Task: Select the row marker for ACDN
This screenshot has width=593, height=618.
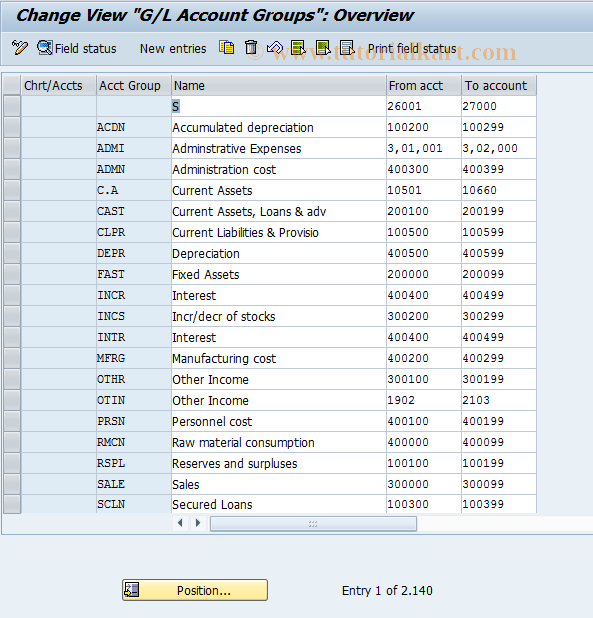Action: point(12,127)
